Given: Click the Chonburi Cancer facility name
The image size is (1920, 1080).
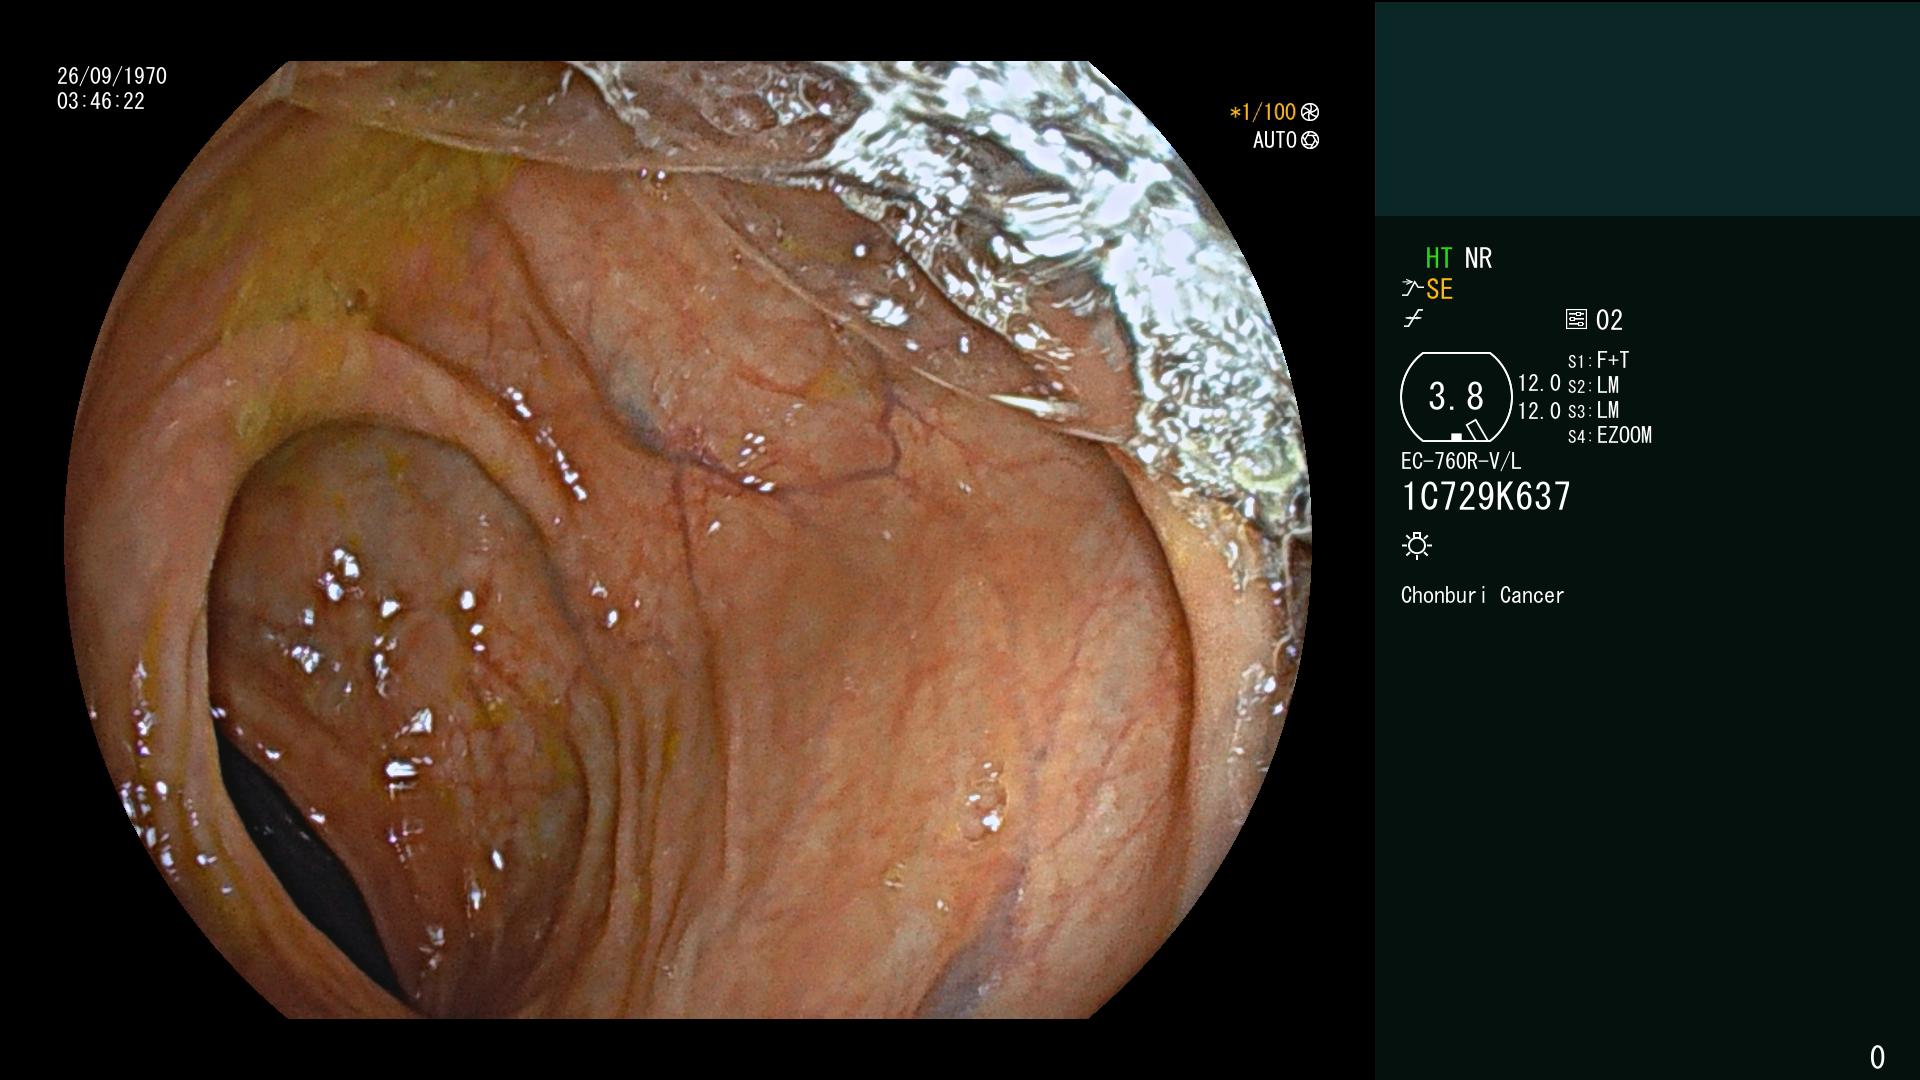Looking at the screenshot, I should tap(1482, 595).
